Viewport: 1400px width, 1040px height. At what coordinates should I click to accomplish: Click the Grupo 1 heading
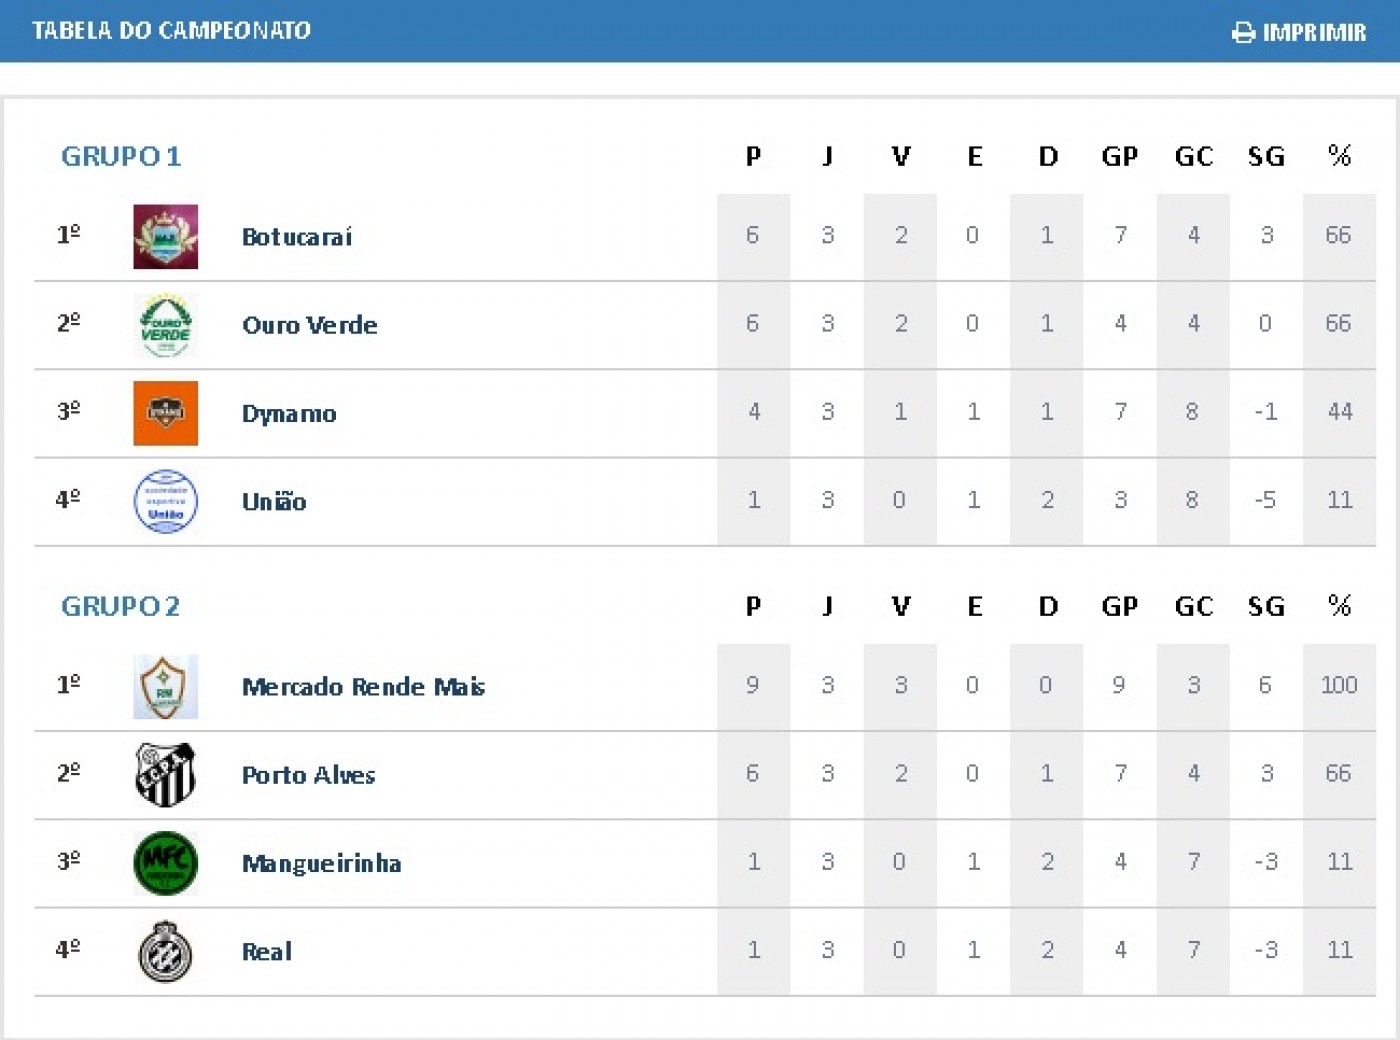tap(121, 156)
